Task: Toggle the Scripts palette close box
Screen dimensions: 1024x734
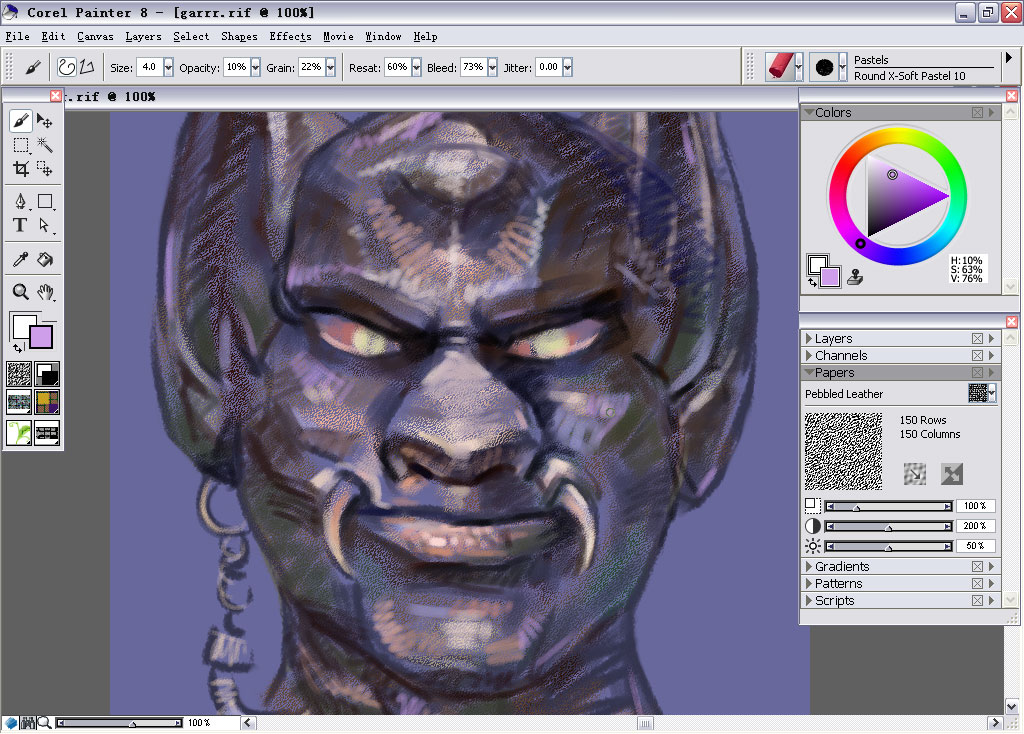Action: pos(977,600)
